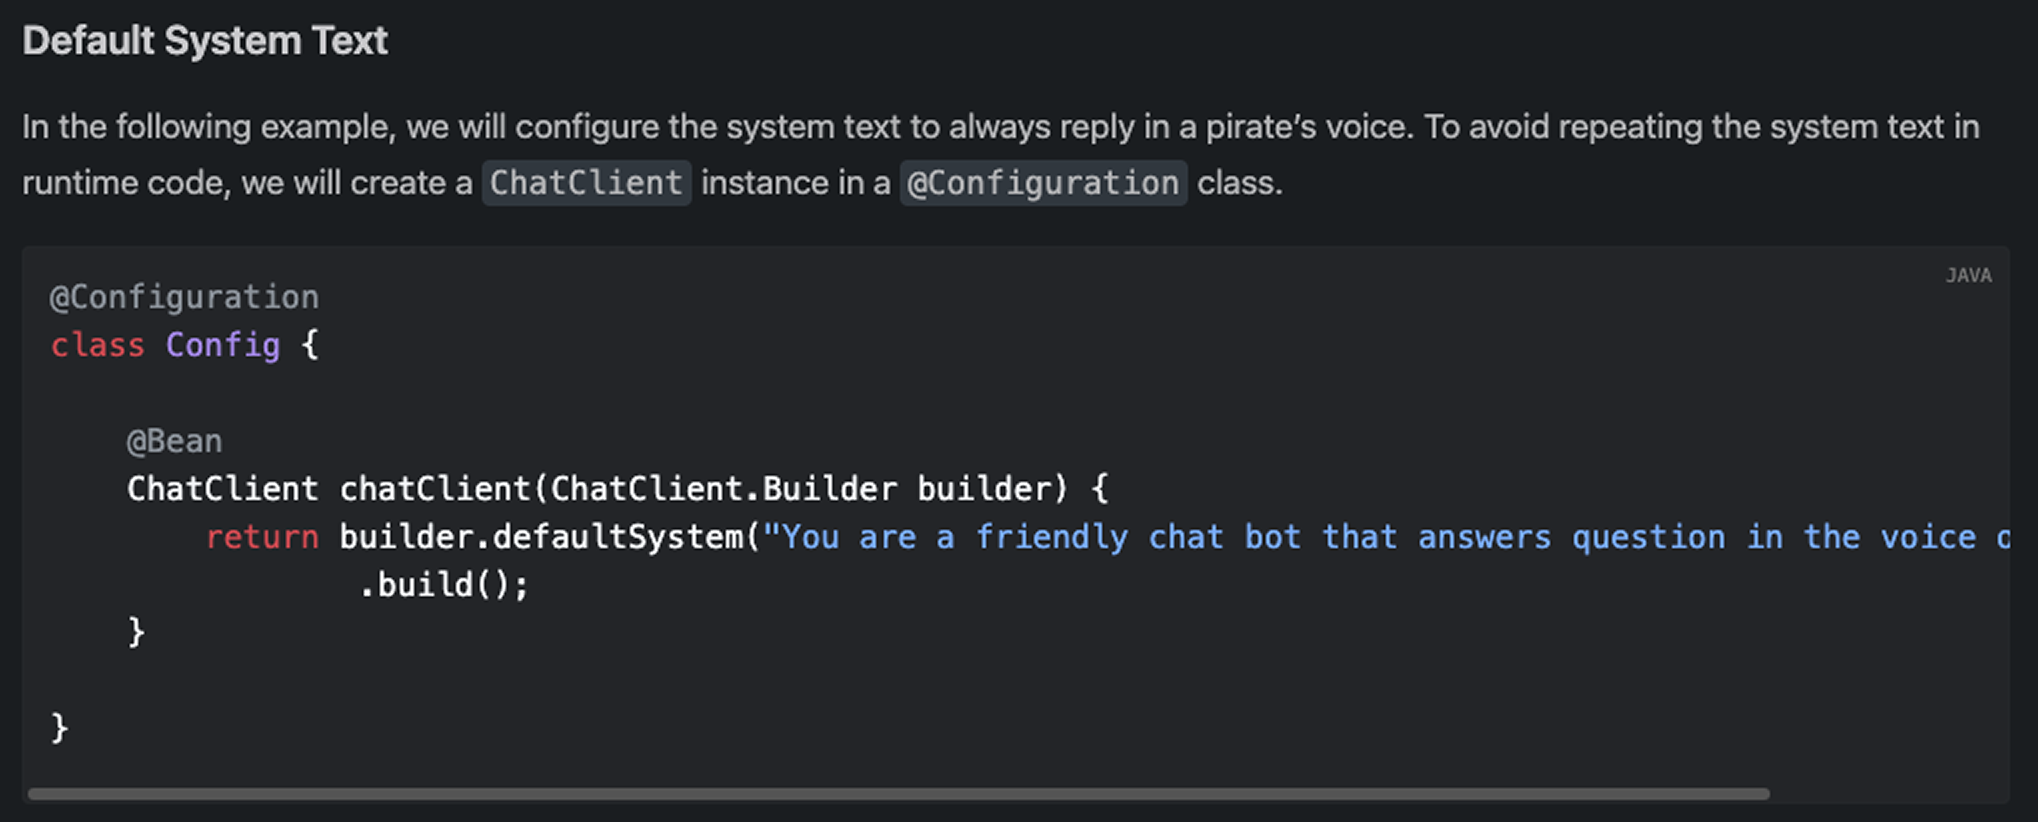
Task: Click the .build(); call
Action: [x=444, y=585]
